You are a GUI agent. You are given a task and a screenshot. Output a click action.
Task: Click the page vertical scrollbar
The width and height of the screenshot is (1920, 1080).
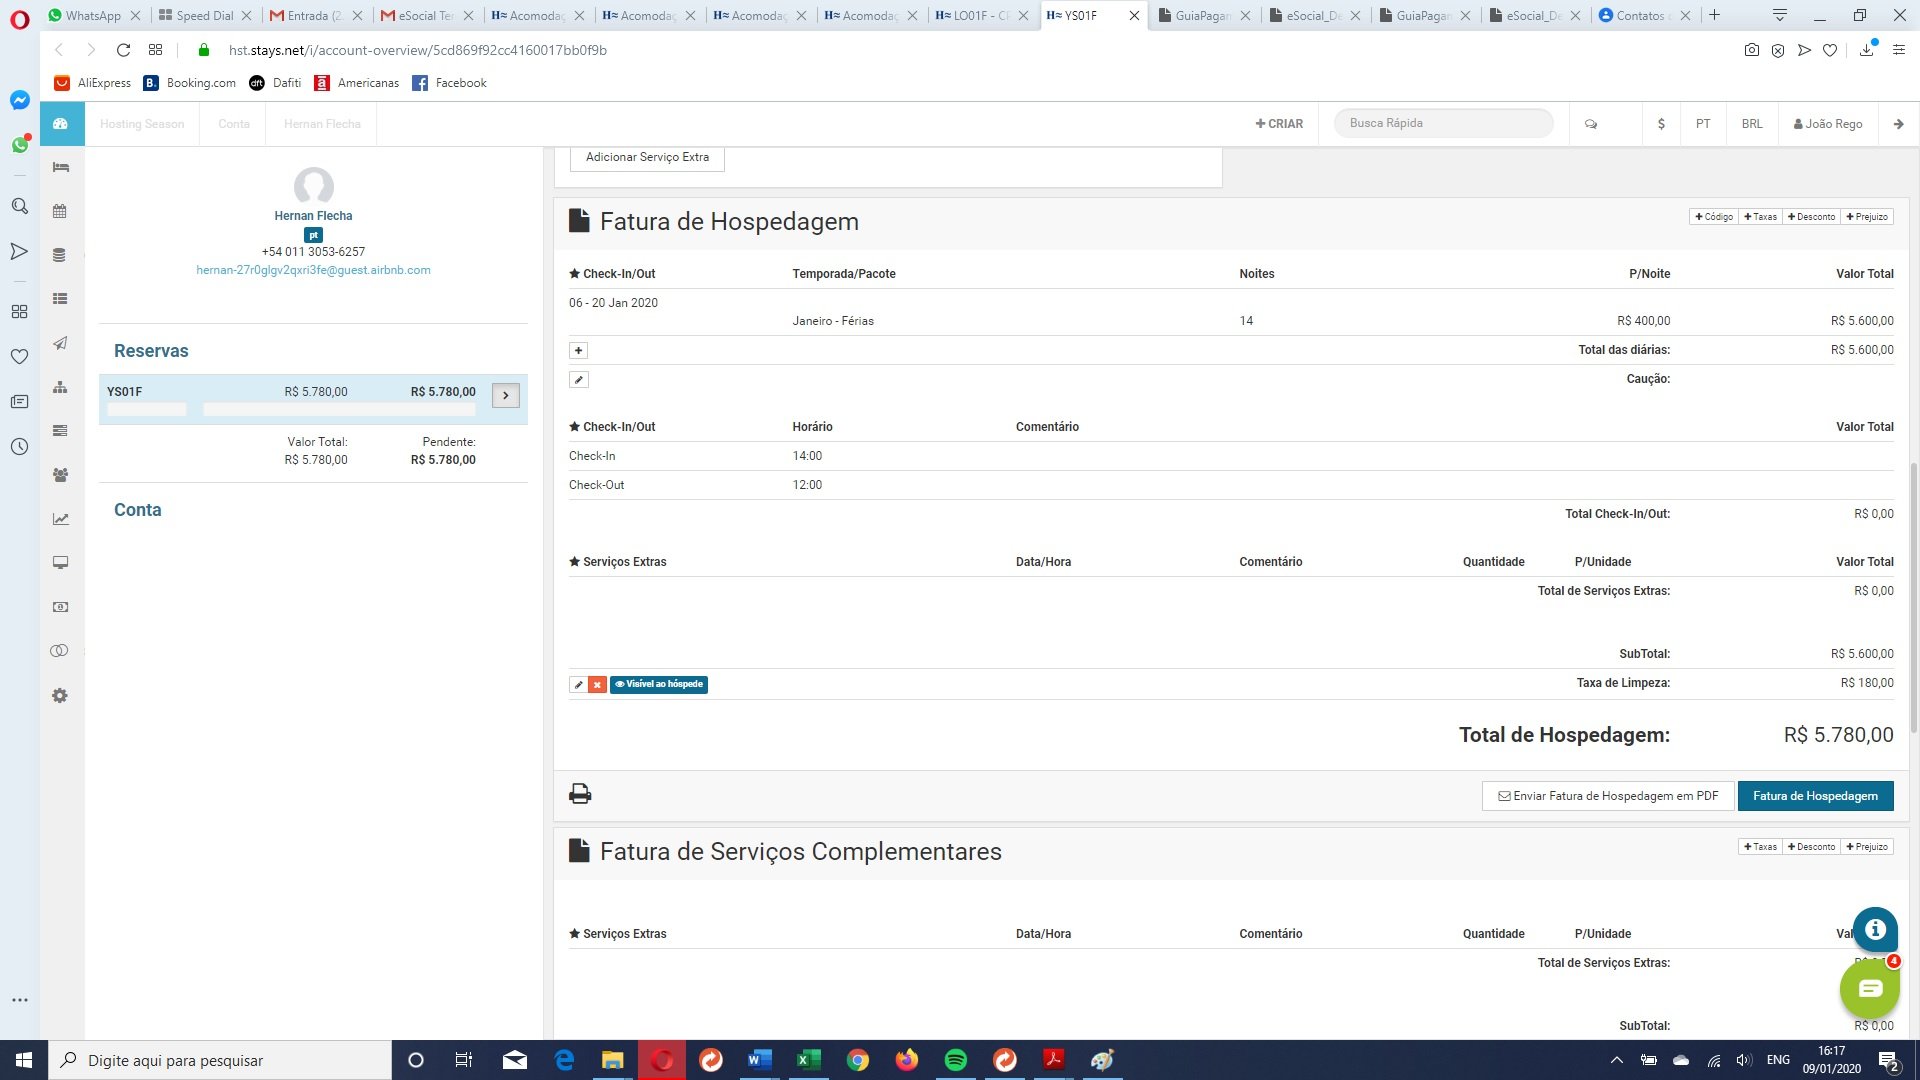(x=1913, y=600)
